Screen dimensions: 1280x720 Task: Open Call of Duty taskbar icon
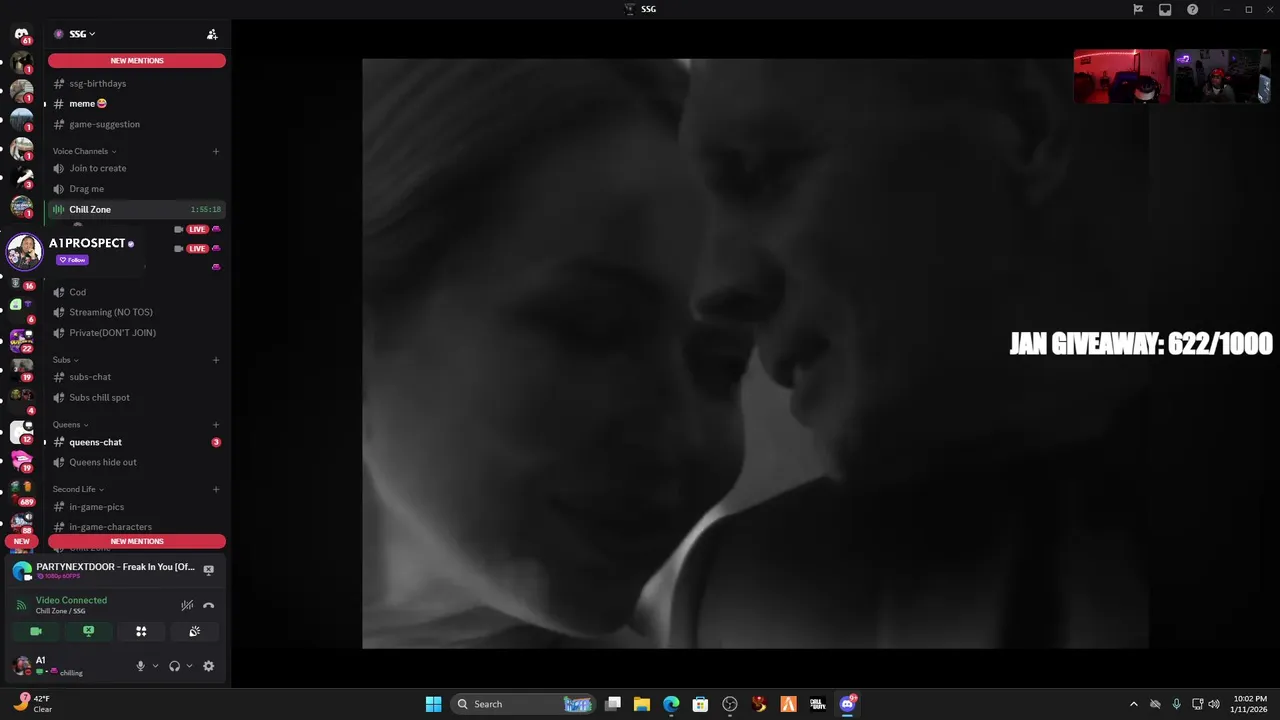(818, 704)
